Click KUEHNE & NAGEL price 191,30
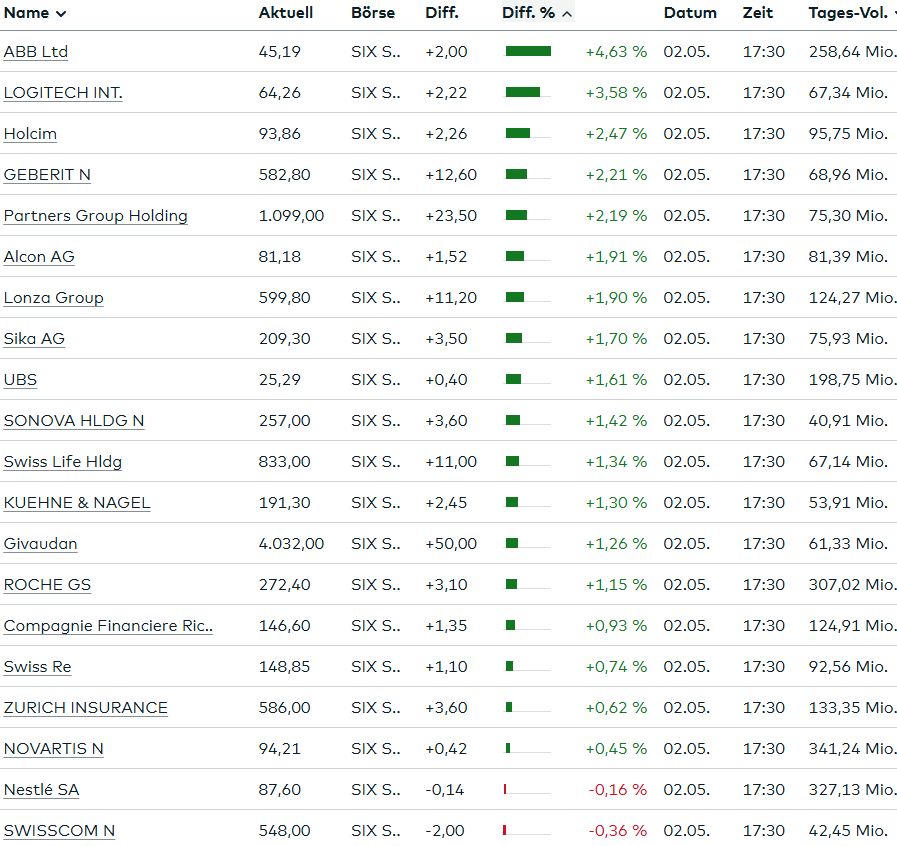 pos(284,503)
